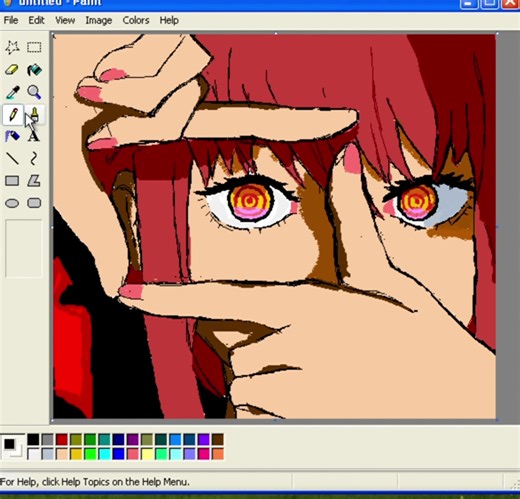Screen dimensions: 520x499
Task: Select the golden yellow palette swatch
Action: pyautogui.click(x=76, y=454)
